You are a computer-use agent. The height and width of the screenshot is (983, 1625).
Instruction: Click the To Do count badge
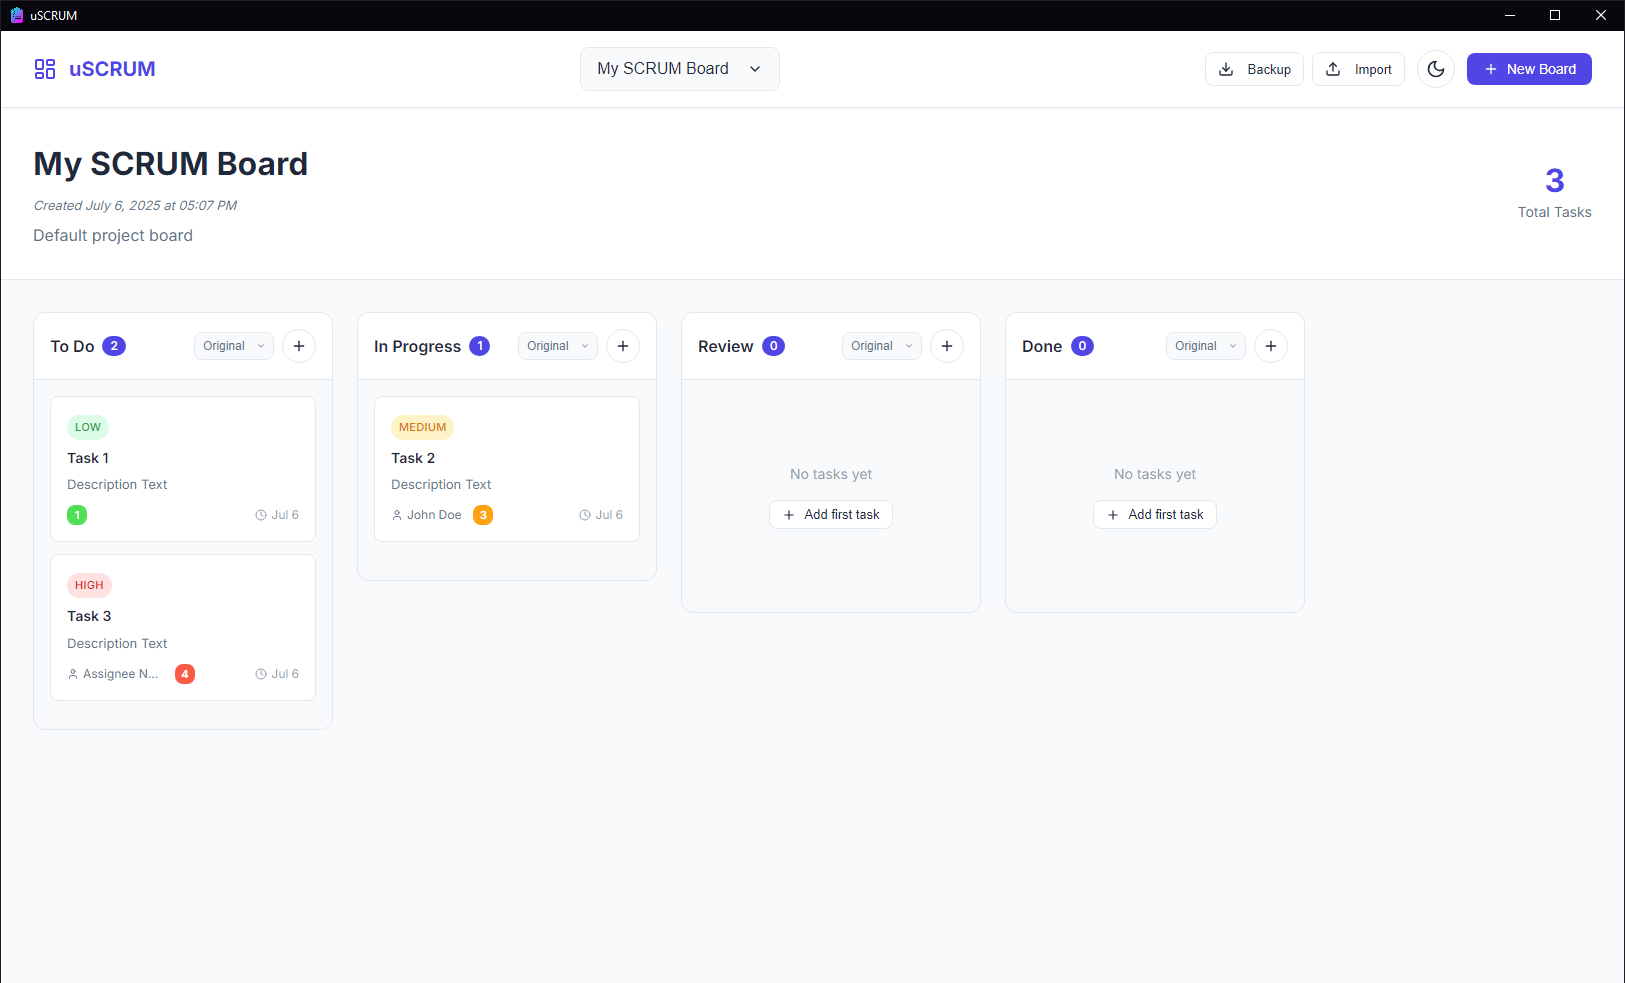pyautogui.click(x=114, y=346)
